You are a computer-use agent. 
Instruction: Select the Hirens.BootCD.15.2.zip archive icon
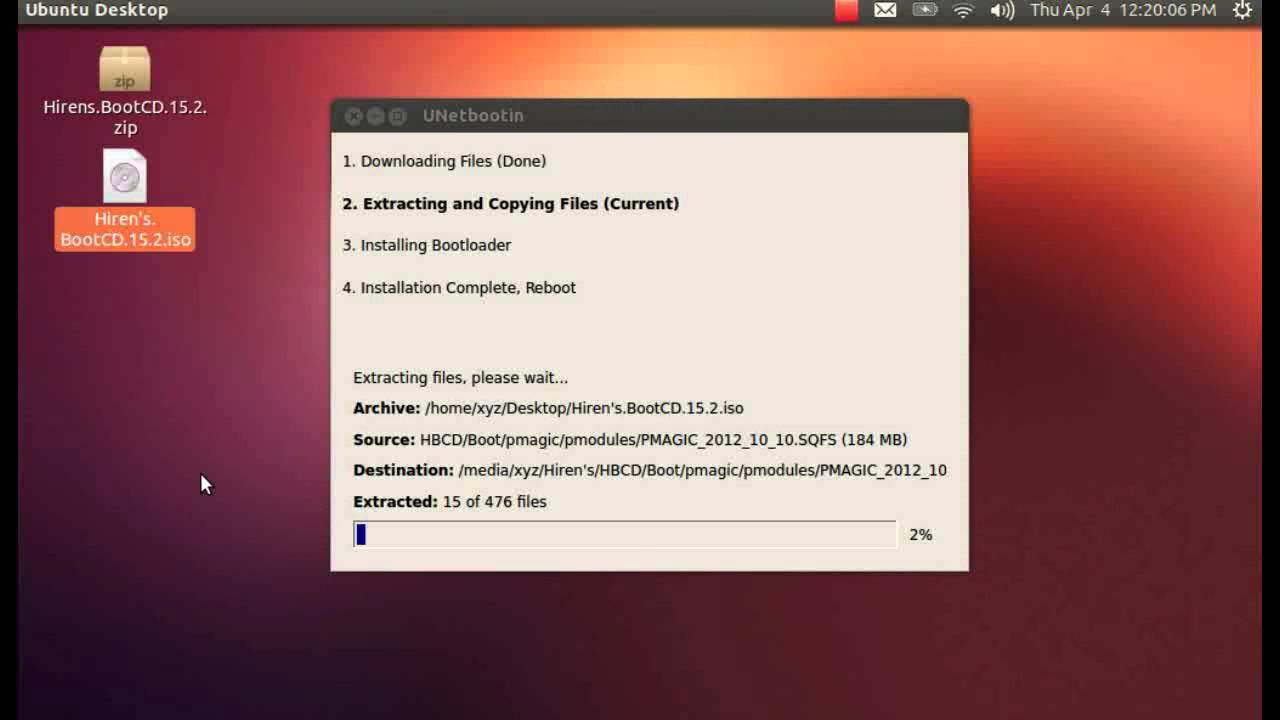(125, 69)
